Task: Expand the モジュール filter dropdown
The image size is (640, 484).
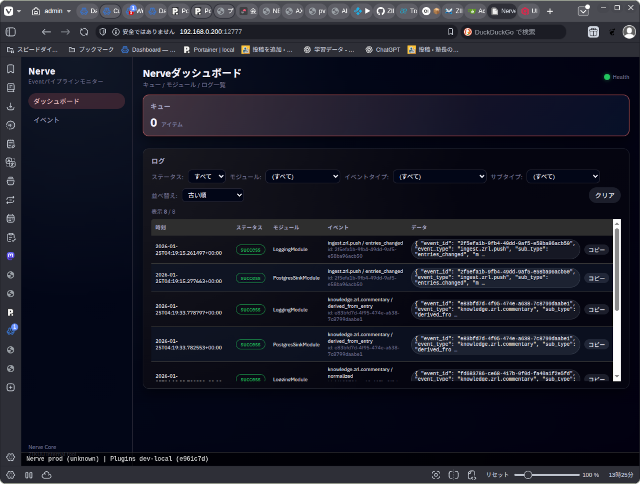Action: pos(302,176)
